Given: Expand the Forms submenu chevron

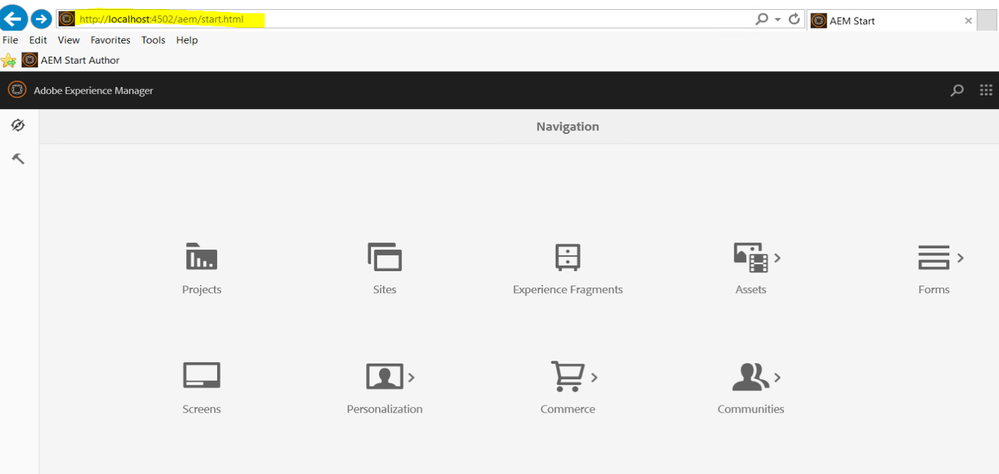Looking at the screenshot, I should [x=960, y=258].
